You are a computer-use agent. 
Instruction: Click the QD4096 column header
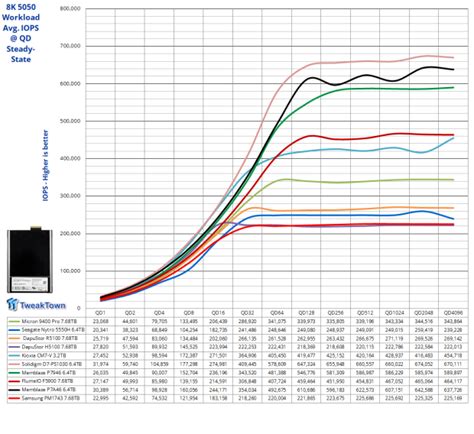[x=453, y=313]
